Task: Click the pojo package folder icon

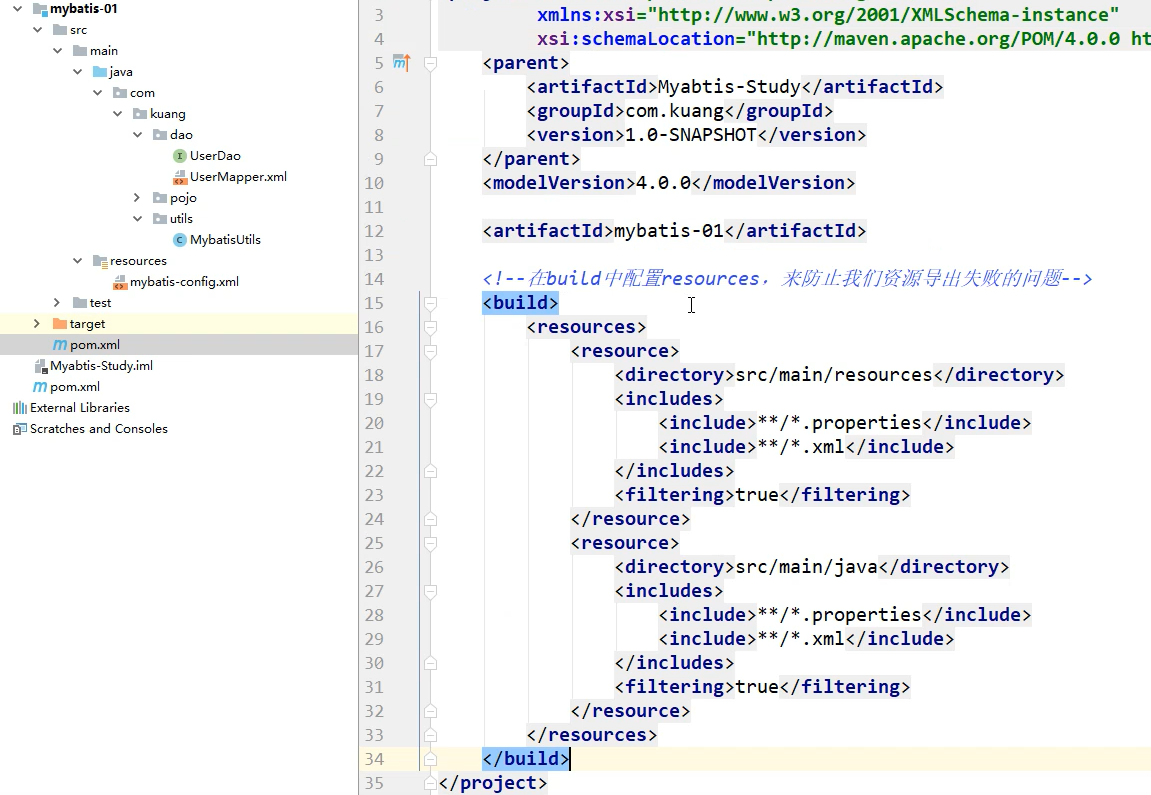Action: pos(160,197)
